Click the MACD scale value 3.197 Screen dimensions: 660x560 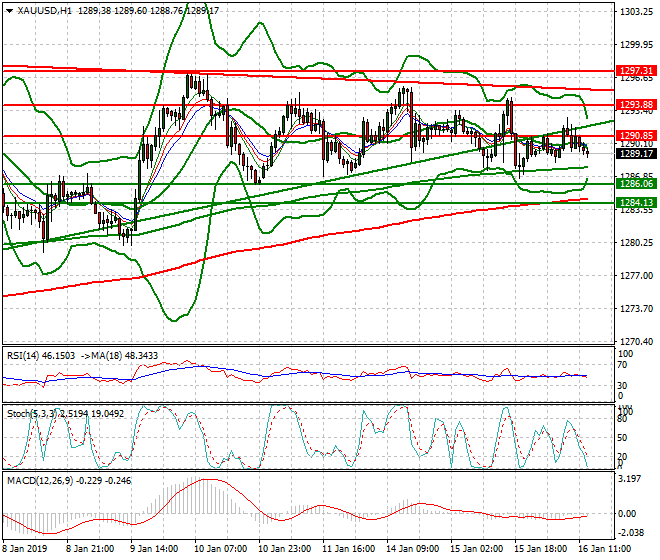click(630, 479)
